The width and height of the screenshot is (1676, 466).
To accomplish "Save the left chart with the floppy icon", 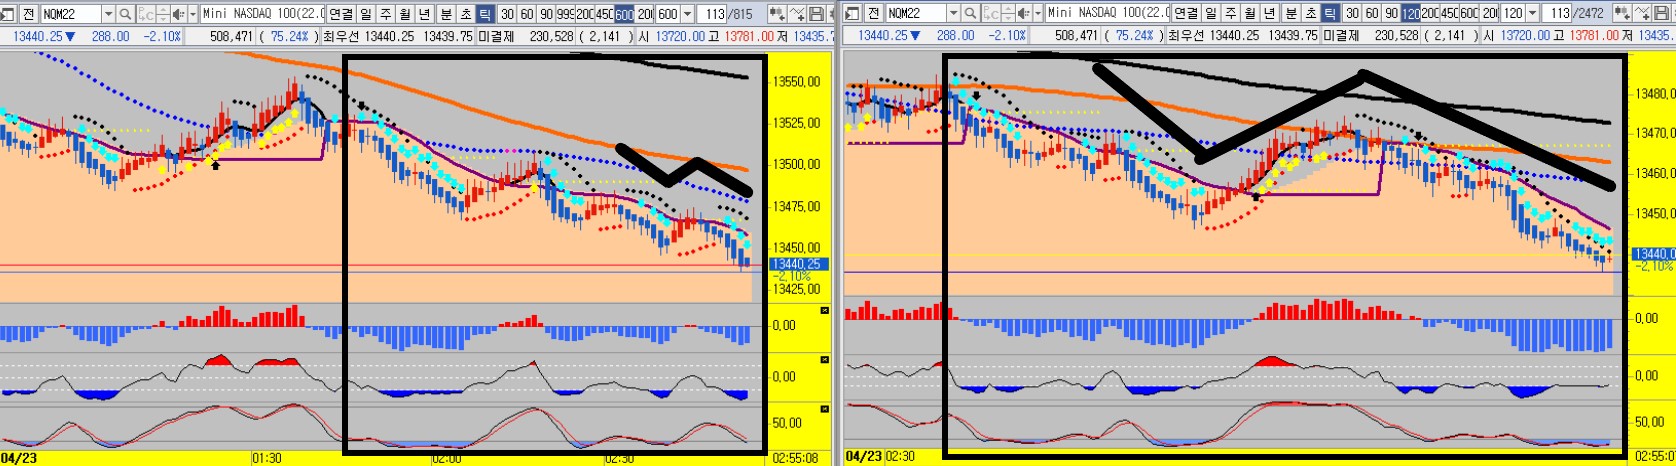I will (815, 14).
